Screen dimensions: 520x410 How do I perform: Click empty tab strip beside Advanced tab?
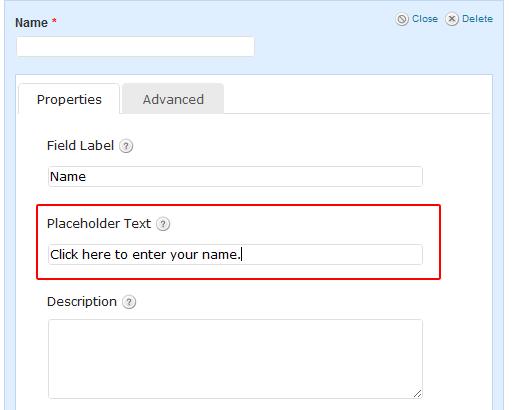coord(357,99)
